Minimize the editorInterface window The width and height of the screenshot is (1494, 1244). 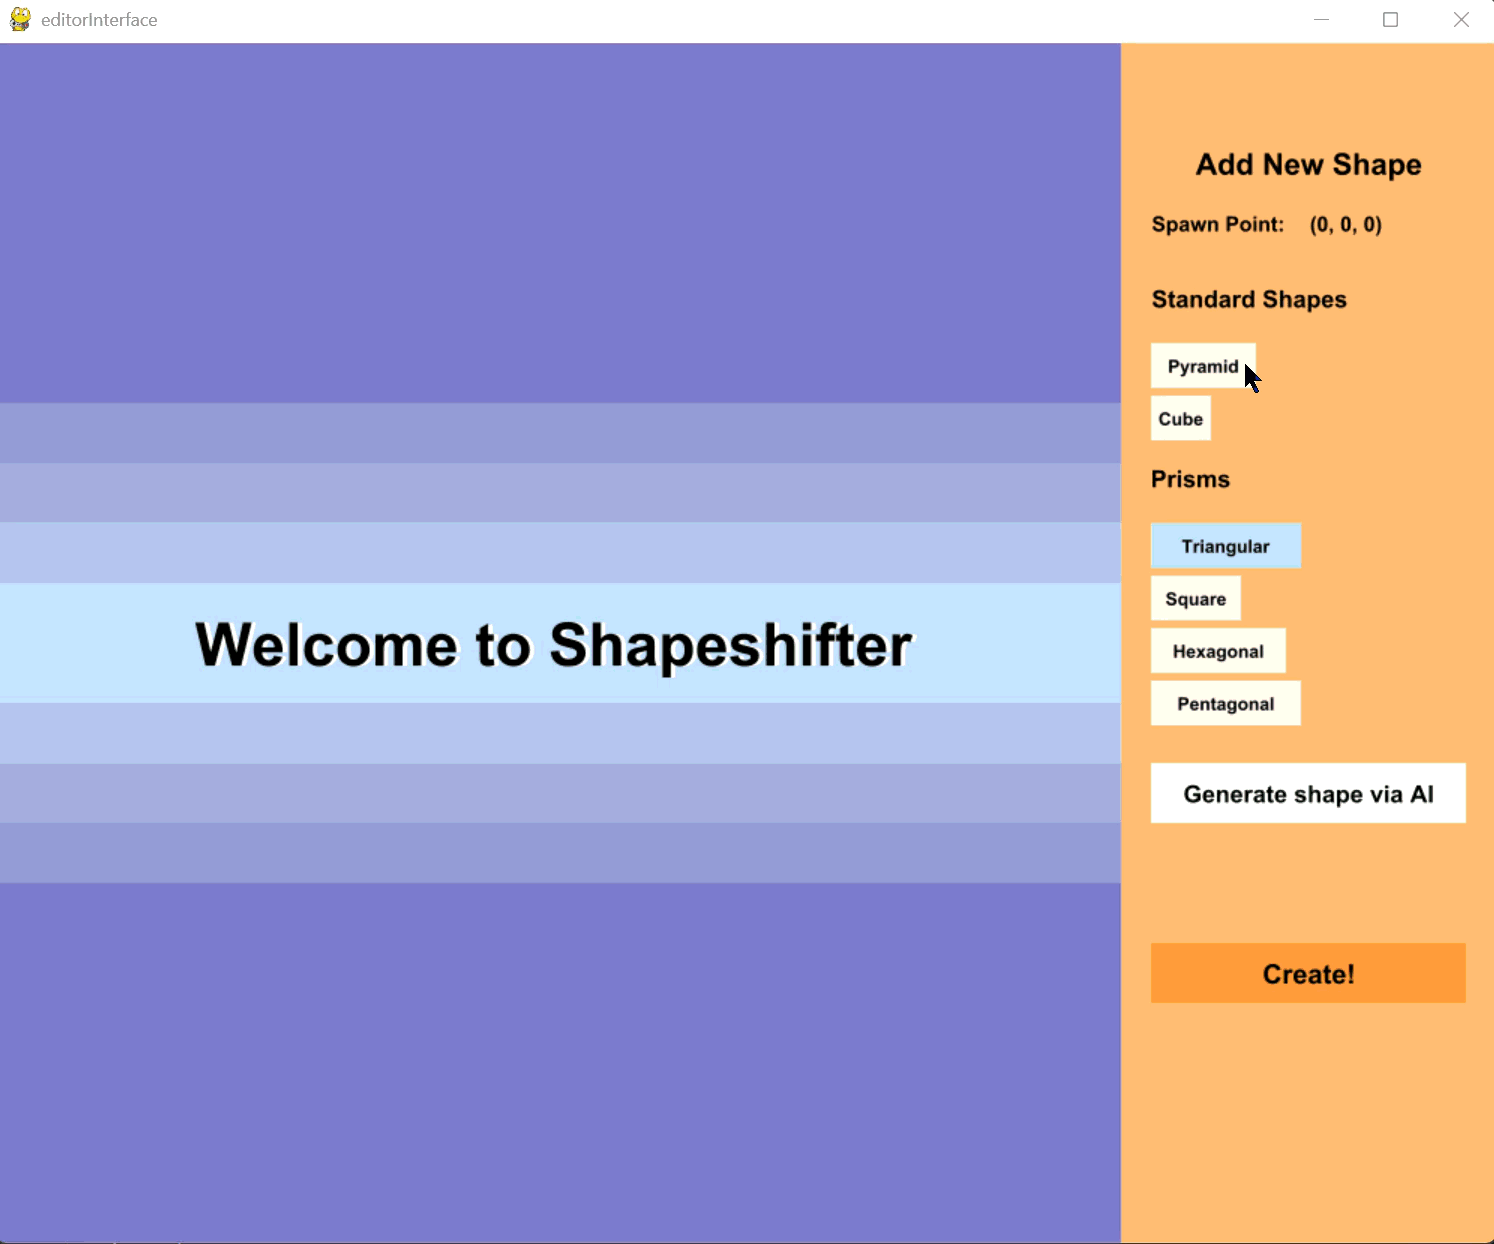click(1322, 20)
